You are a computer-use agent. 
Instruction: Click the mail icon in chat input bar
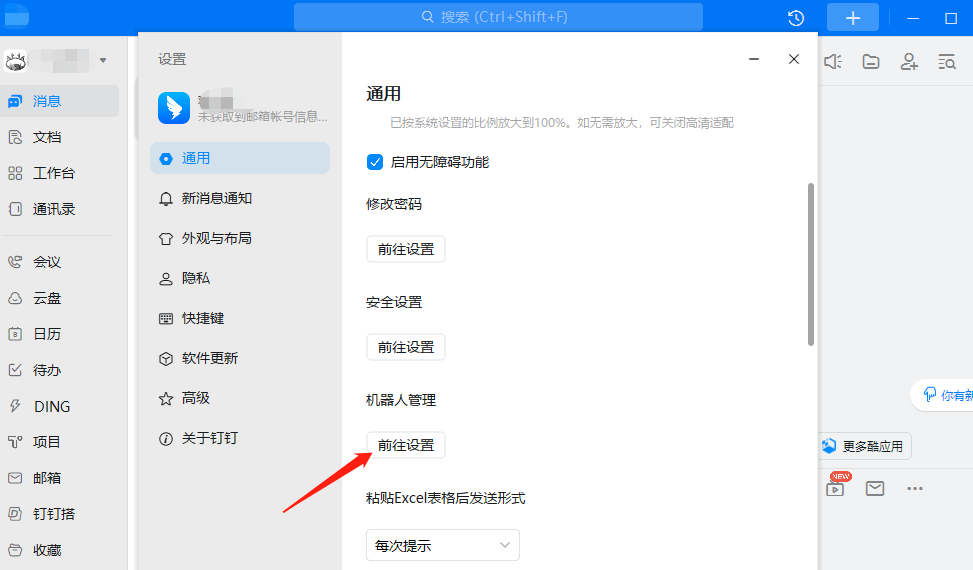click(x=875, y=489)
